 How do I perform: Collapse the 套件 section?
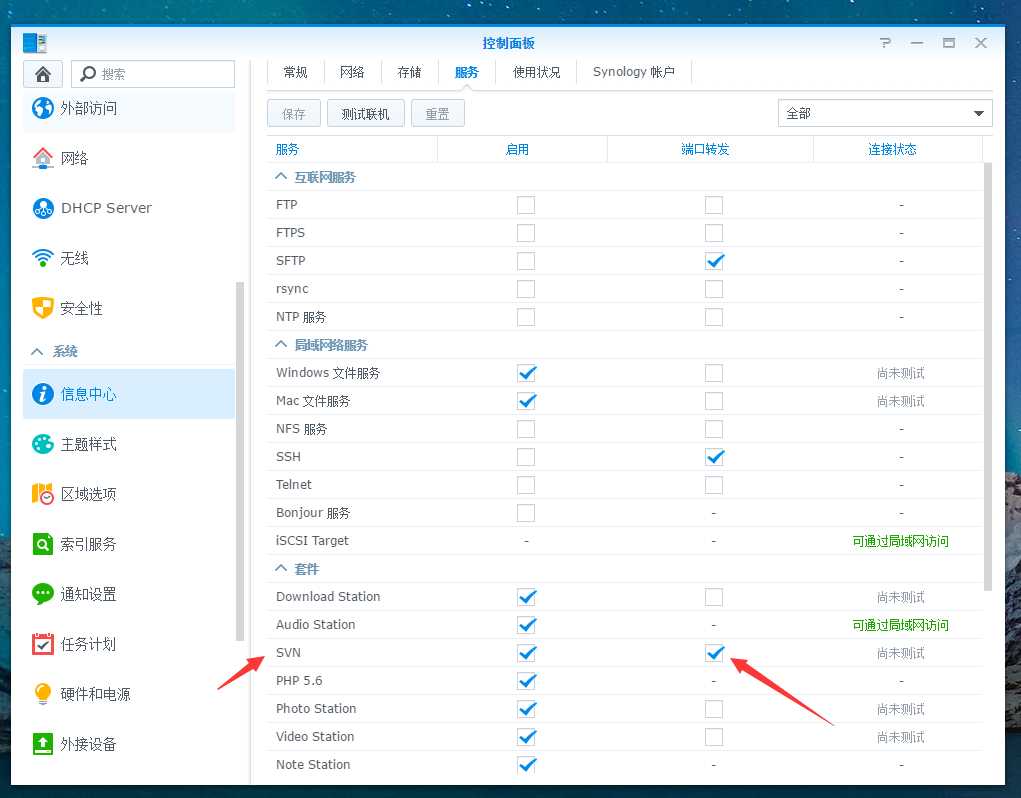pyautogui.click(x=281, y=568)
